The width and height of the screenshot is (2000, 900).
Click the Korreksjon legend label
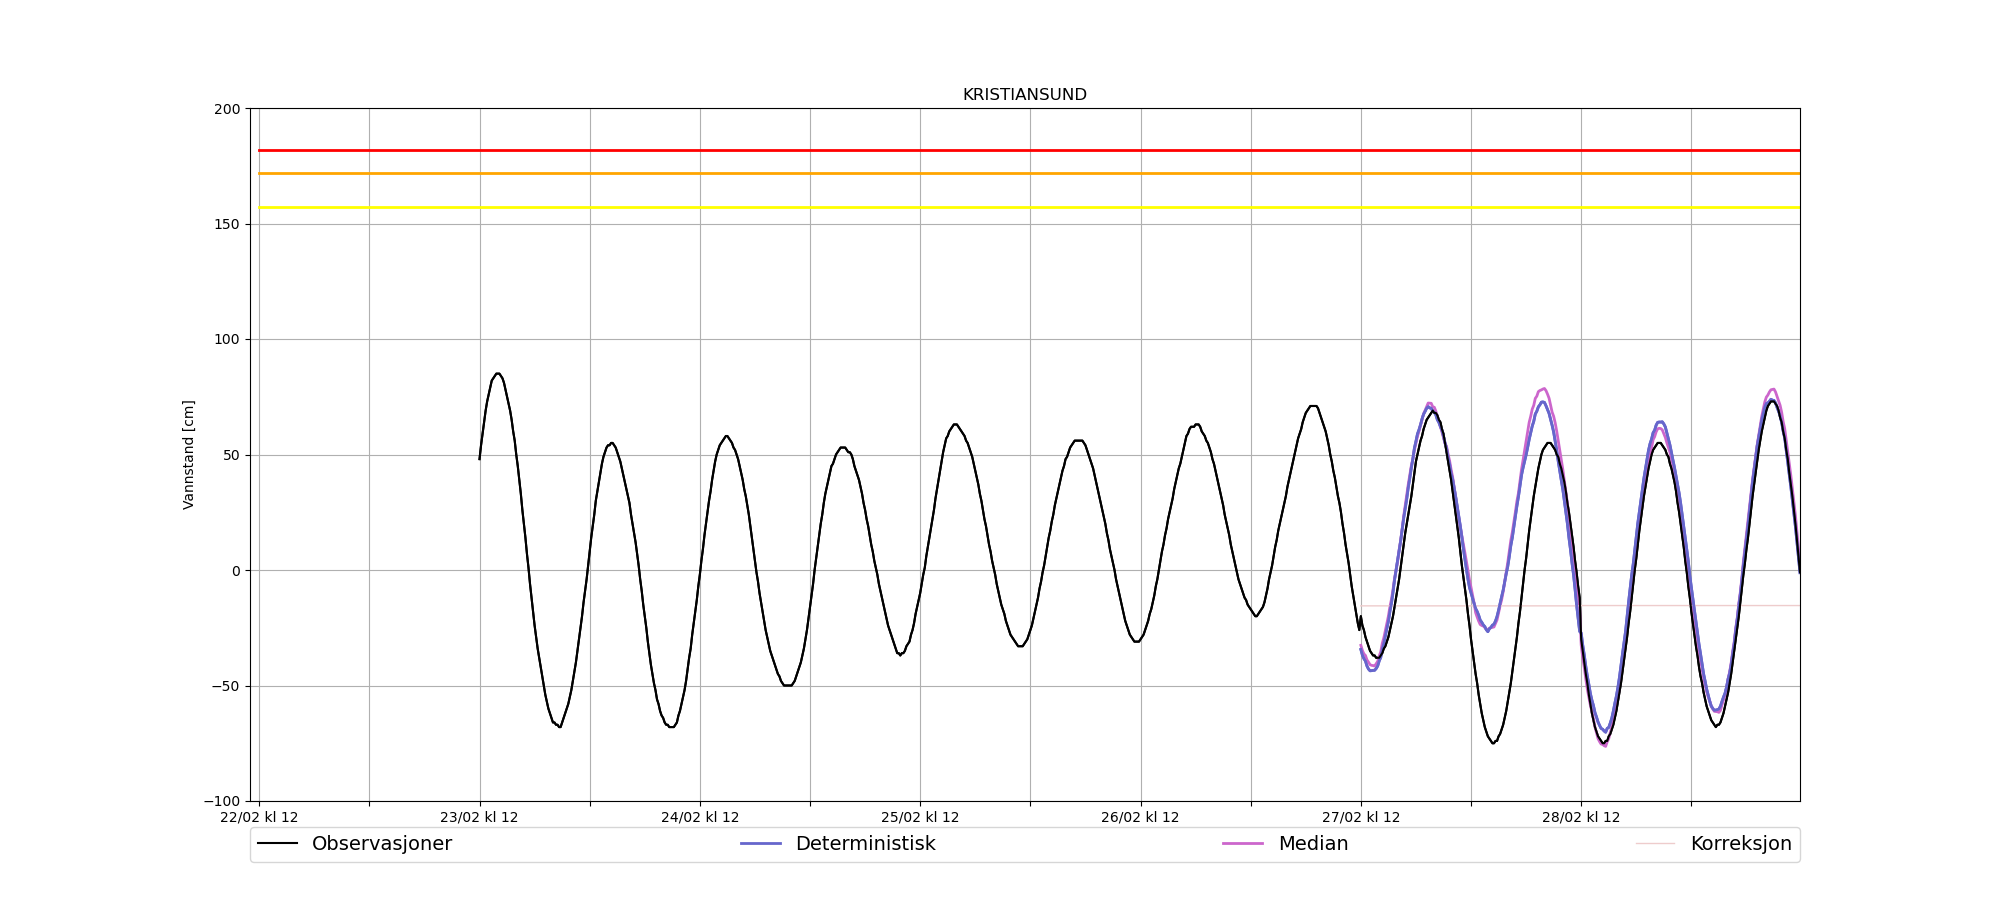click(x=1740, y=844)
